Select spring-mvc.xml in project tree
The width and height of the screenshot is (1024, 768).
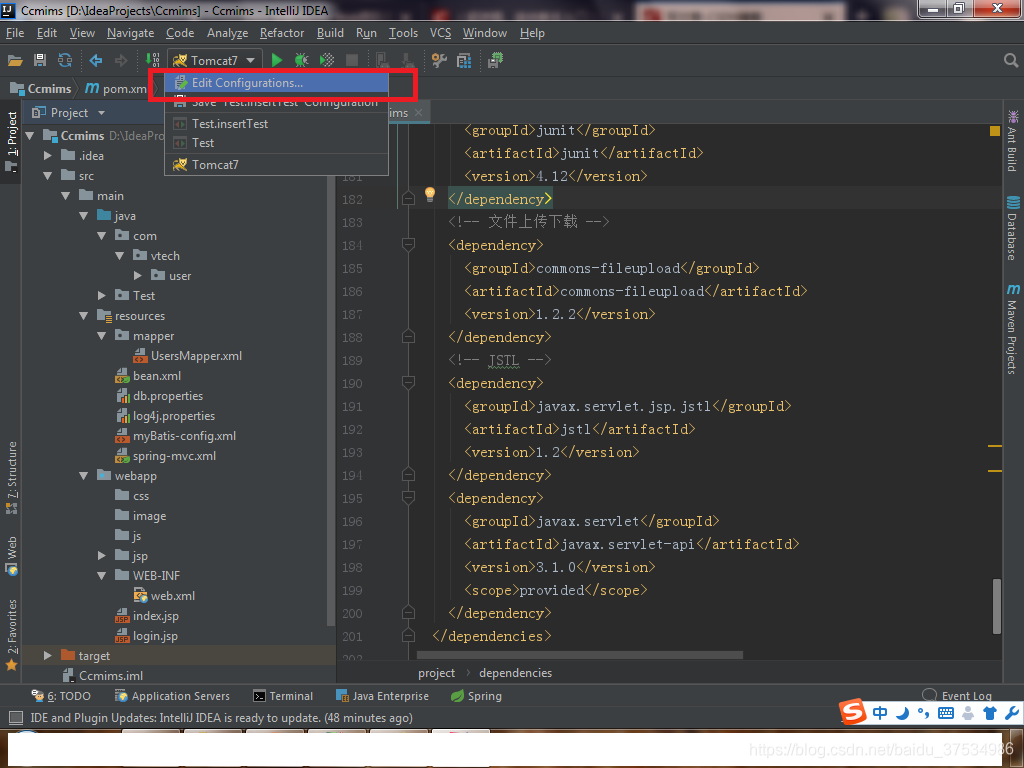[166, 456]
